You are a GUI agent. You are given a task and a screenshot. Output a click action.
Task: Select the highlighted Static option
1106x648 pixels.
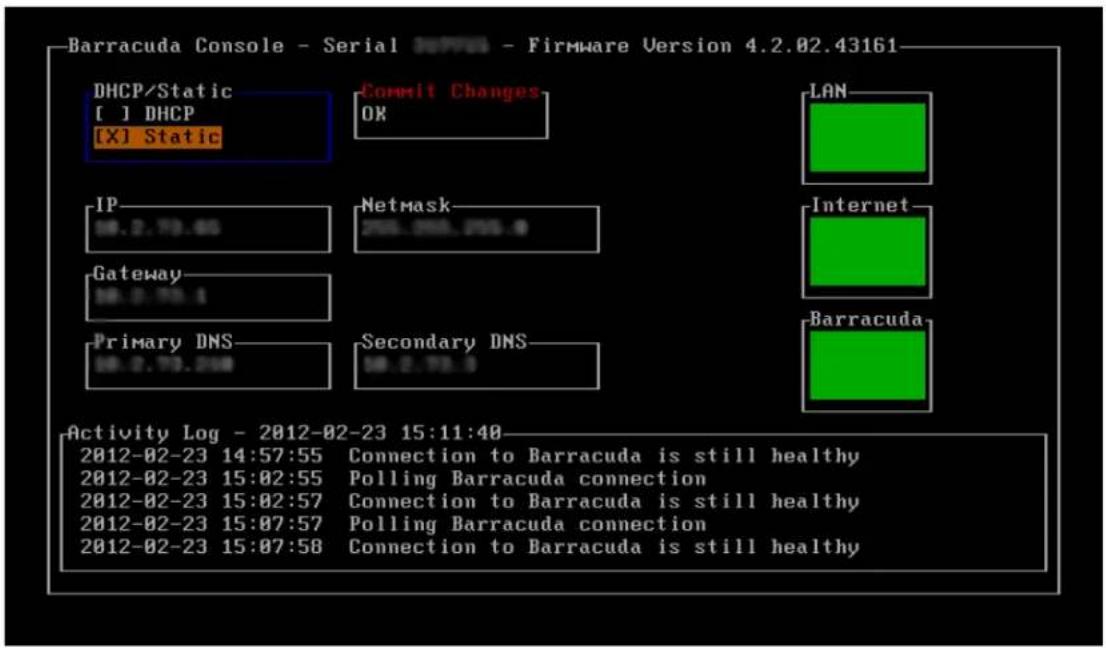157,137
